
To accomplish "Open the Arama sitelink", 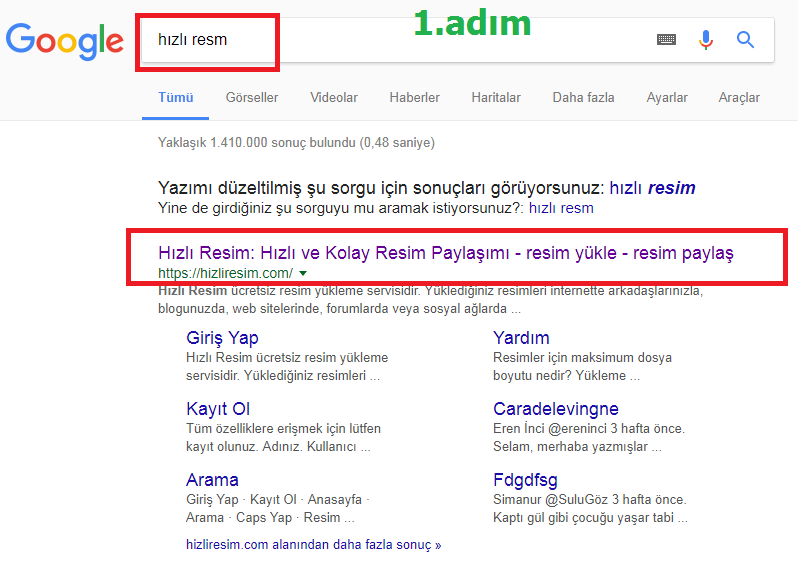I will click(x=212, y=480).
